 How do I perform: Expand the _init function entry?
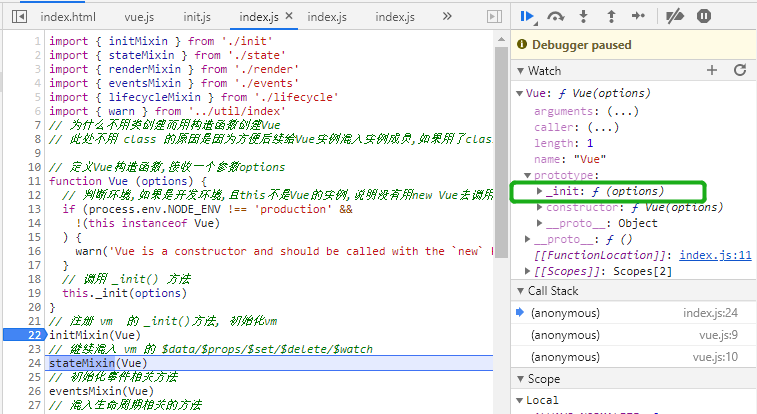539,191
